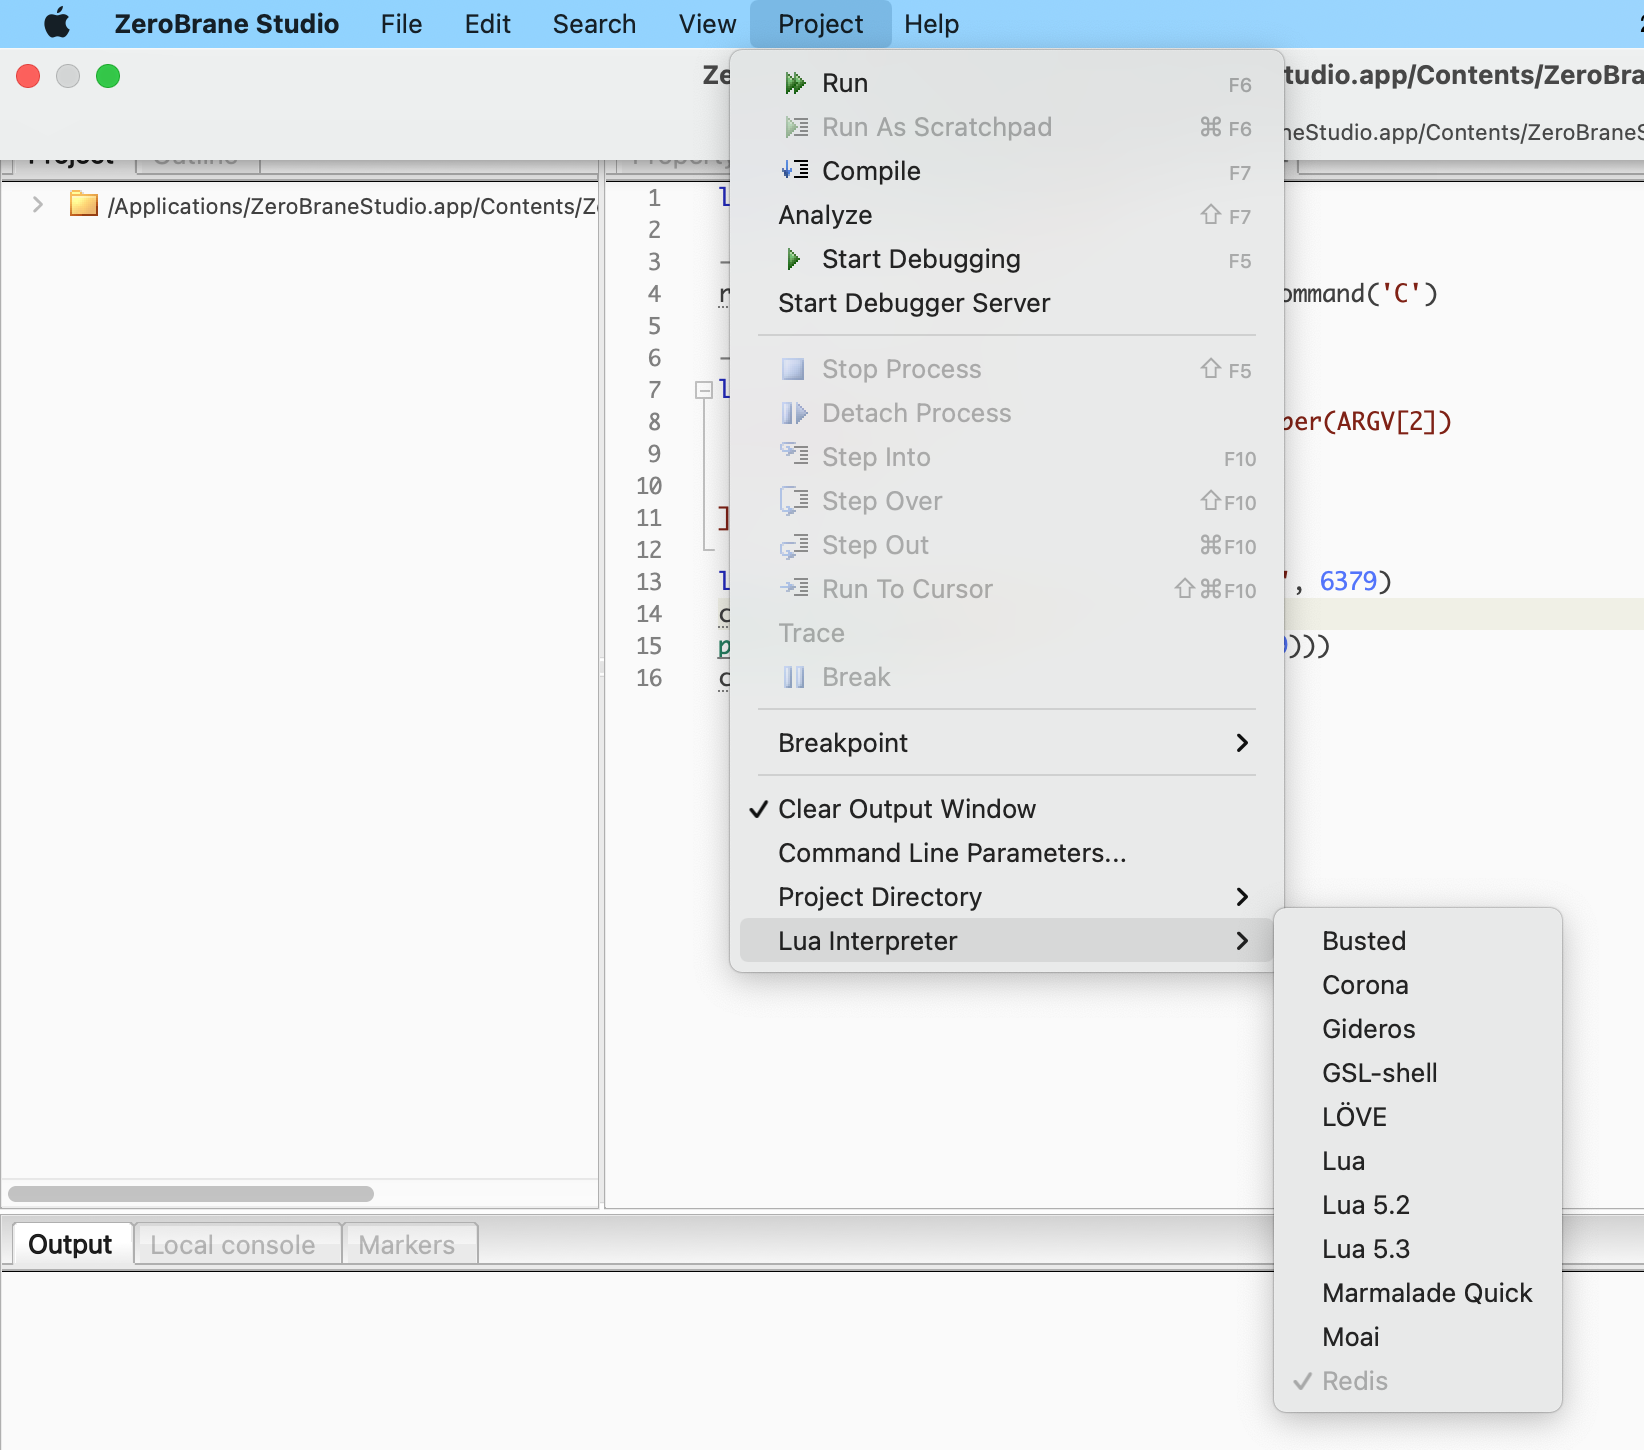Screen dimensions: 1644x1450
Task: Click the Break pause icon
Action: point(794,677)
